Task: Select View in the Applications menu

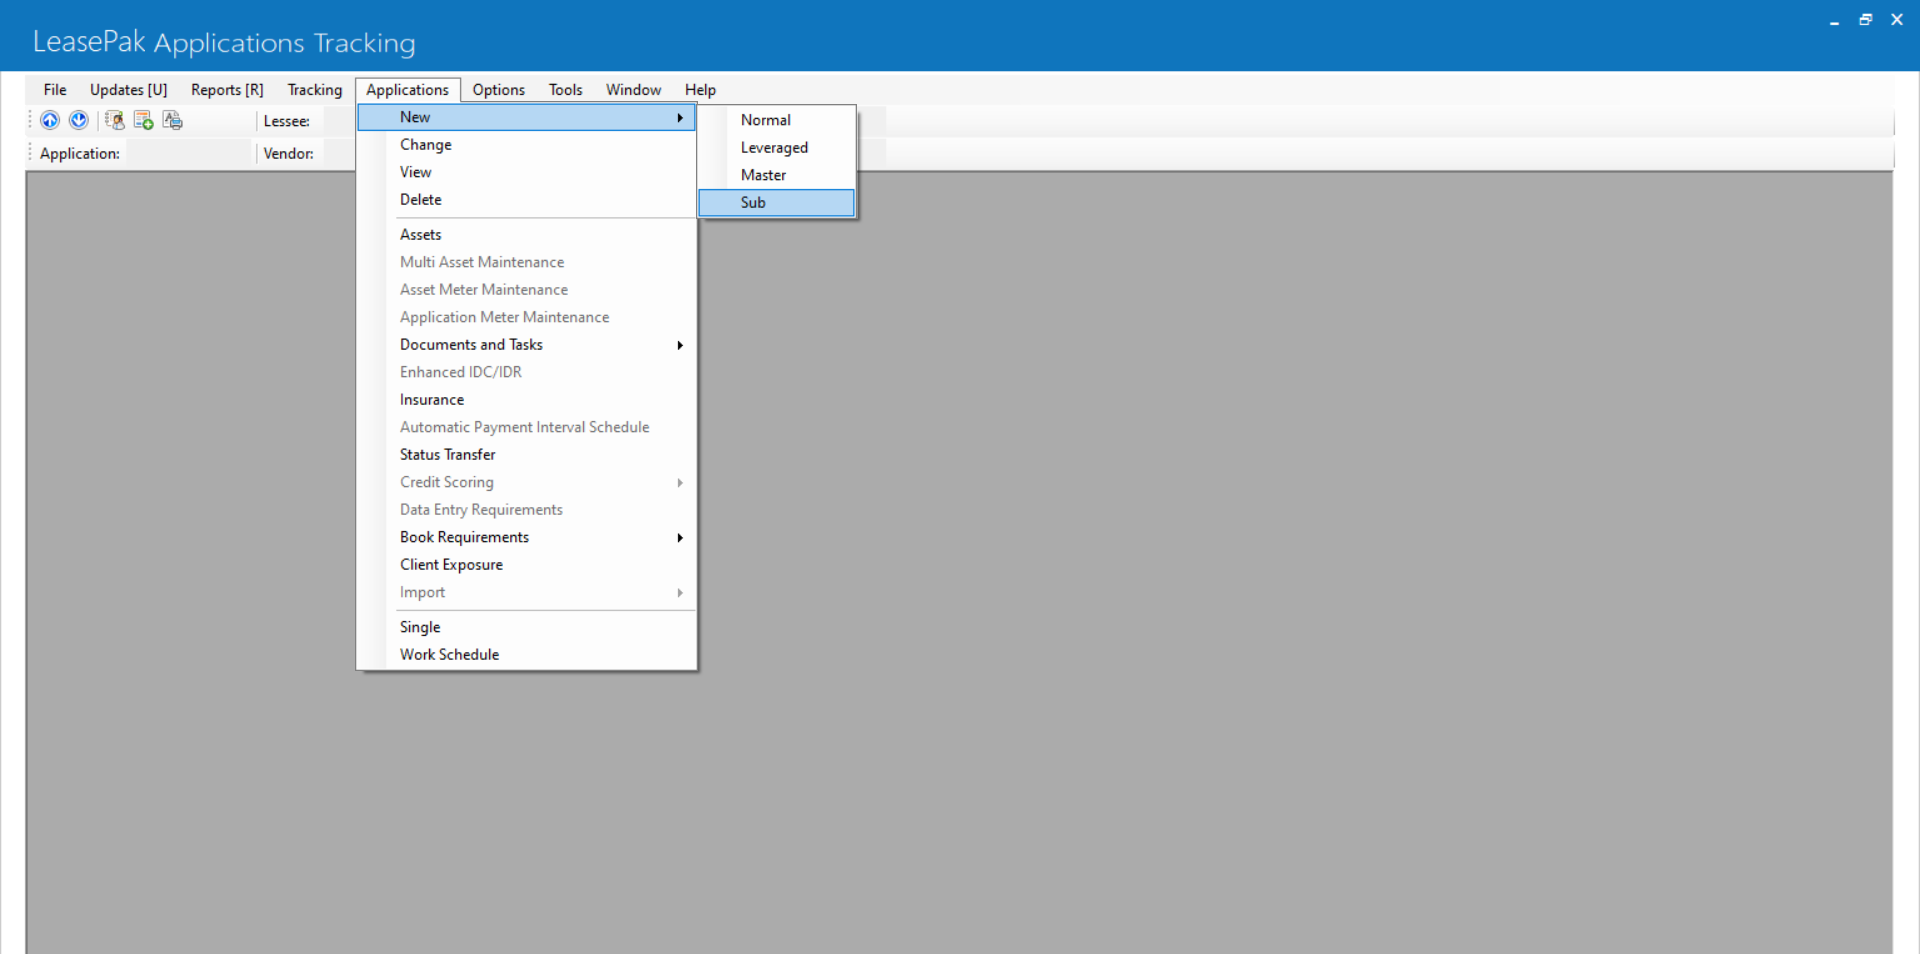Action: point(527,172)
